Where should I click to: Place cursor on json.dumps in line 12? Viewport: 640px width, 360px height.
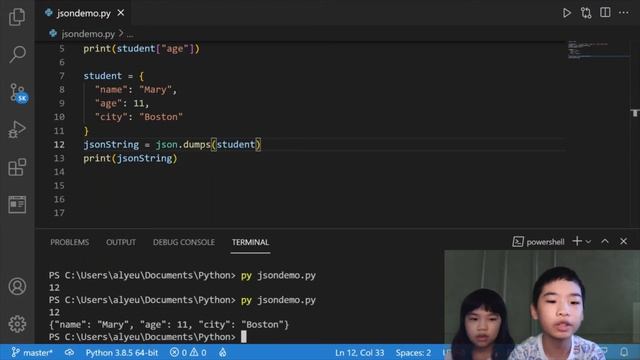[x=183, y=144]
